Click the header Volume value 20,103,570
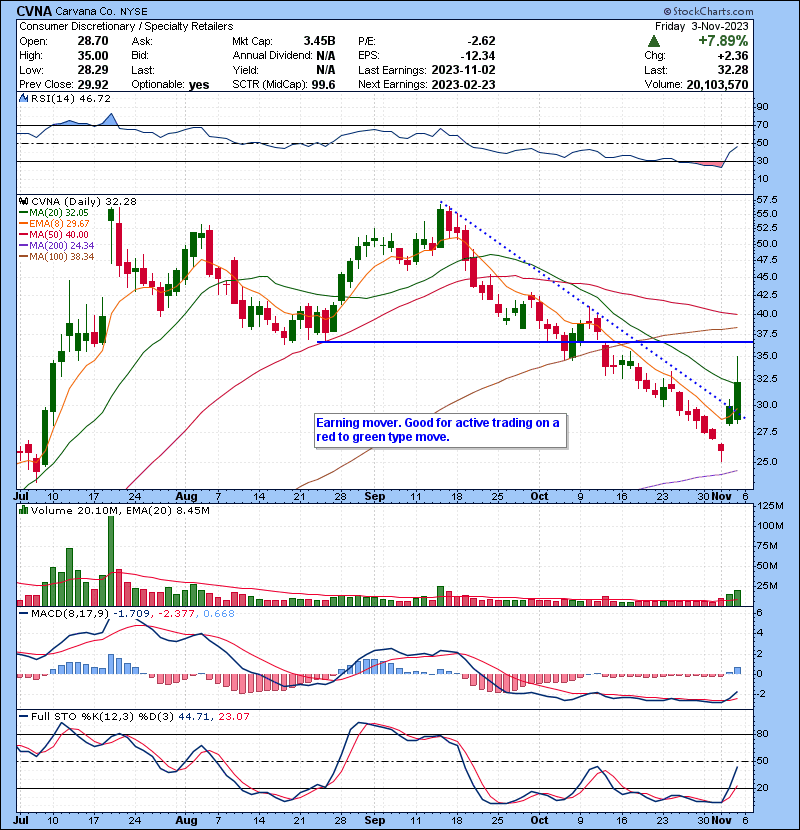 coord(717,84)
